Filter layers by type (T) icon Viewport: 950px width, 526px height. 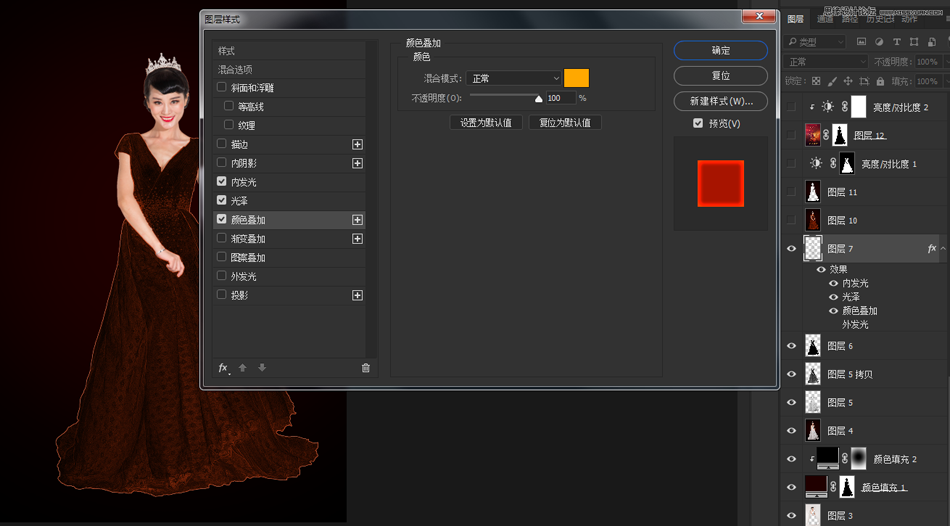click(897, 42)
